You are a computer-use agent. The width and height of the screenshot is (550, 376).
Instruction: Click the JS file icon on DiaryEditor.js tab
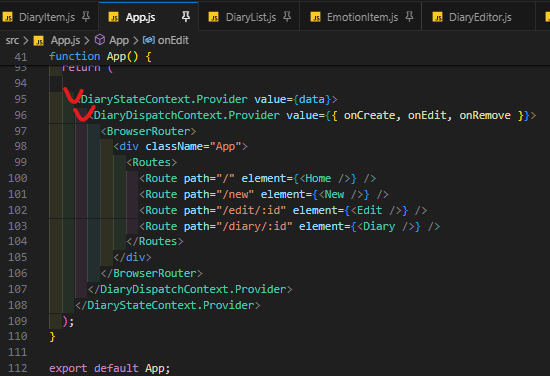coord(437,17)
